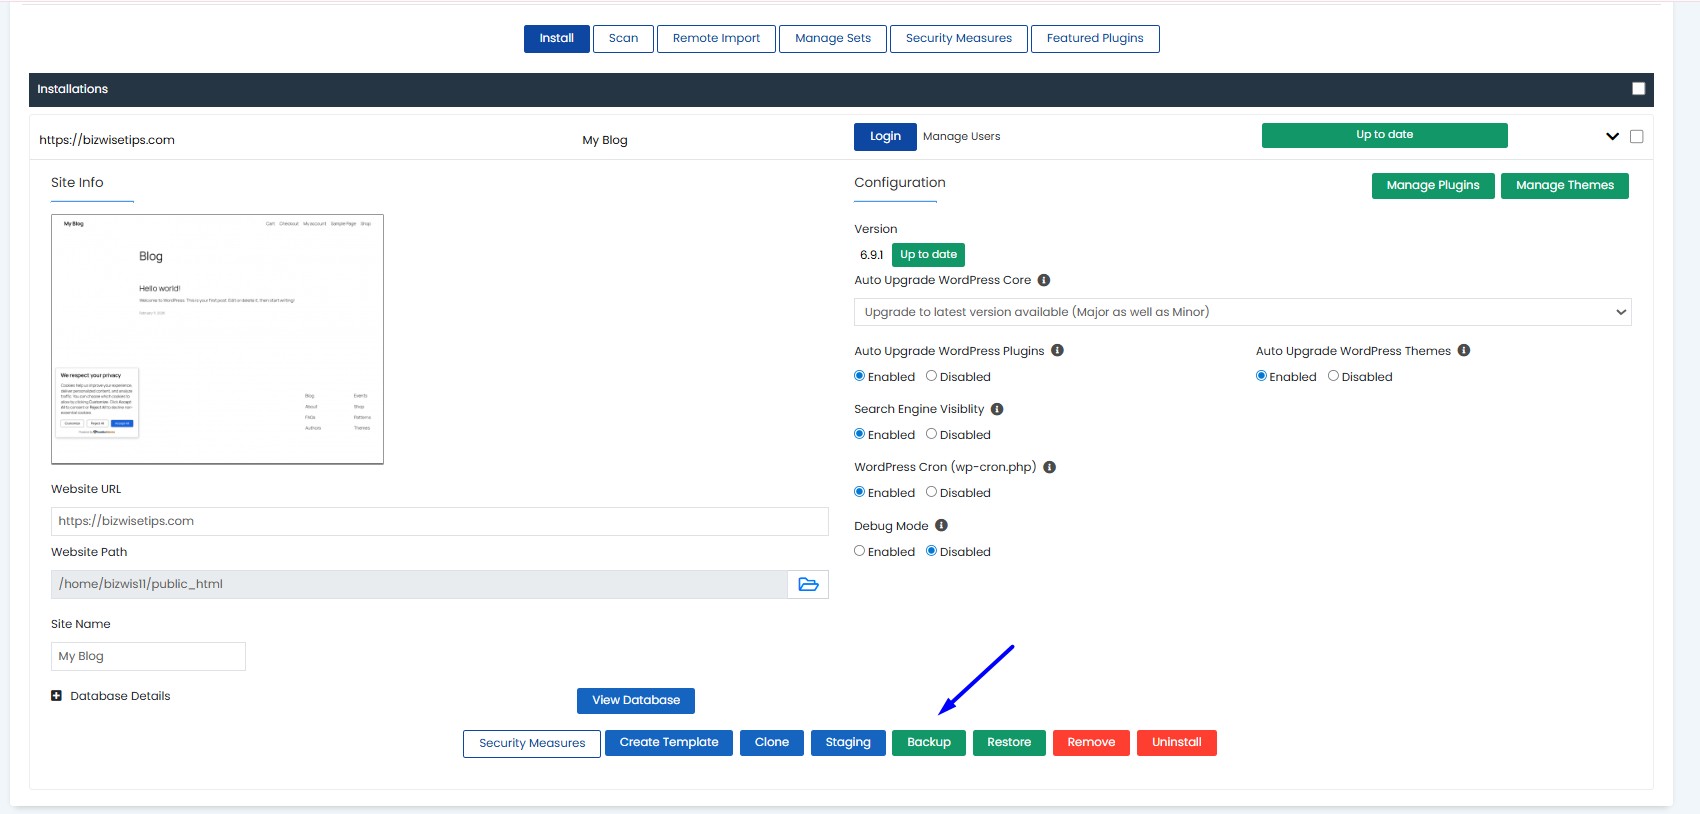Open folder browser icon for Website Path
Screen dimensions: 1700x814
[808, 584]
